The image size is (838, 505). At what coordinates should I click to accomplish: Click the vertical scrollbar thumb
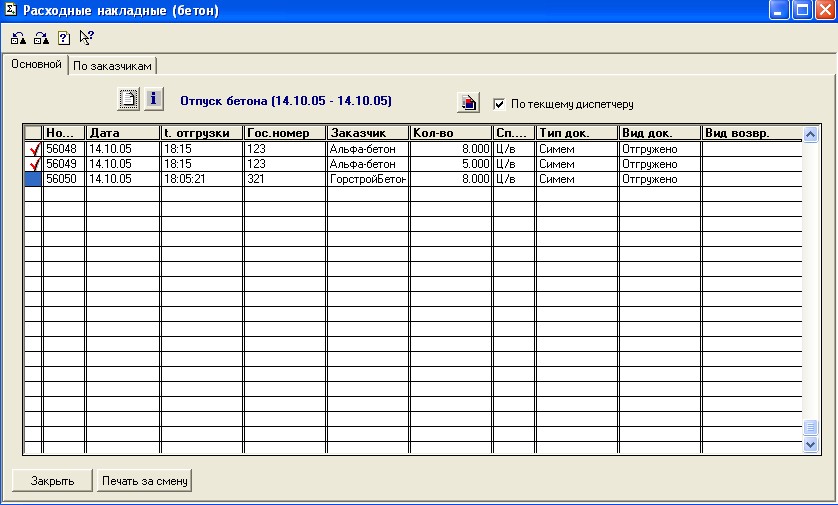click(811, 427)
